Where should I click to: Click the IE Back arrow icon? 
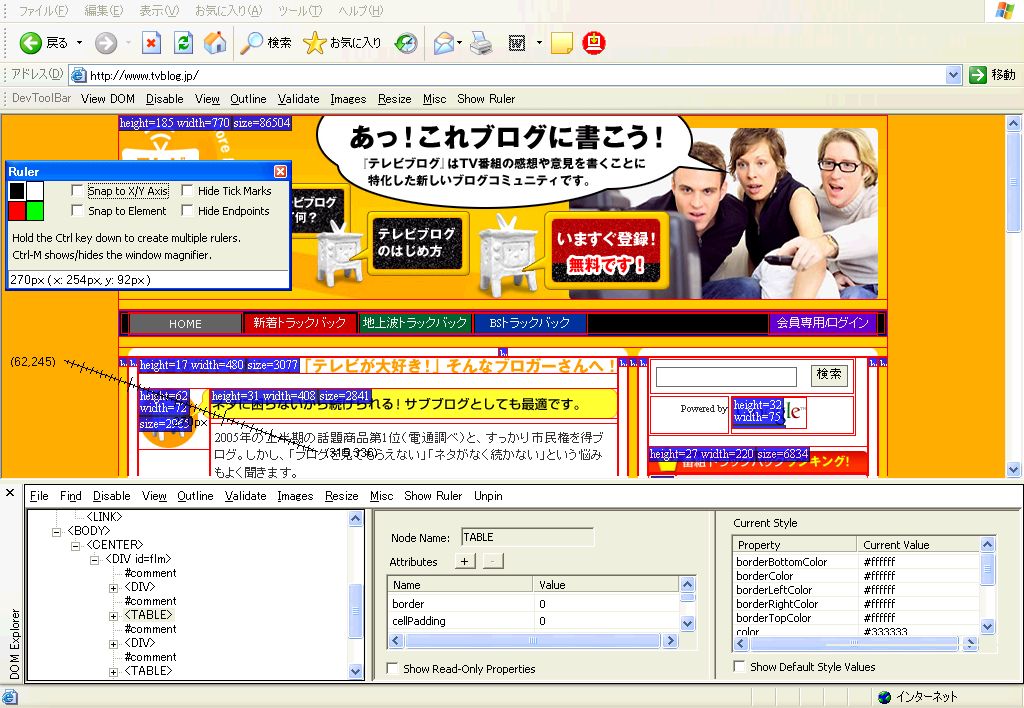(x=30, y=43)
